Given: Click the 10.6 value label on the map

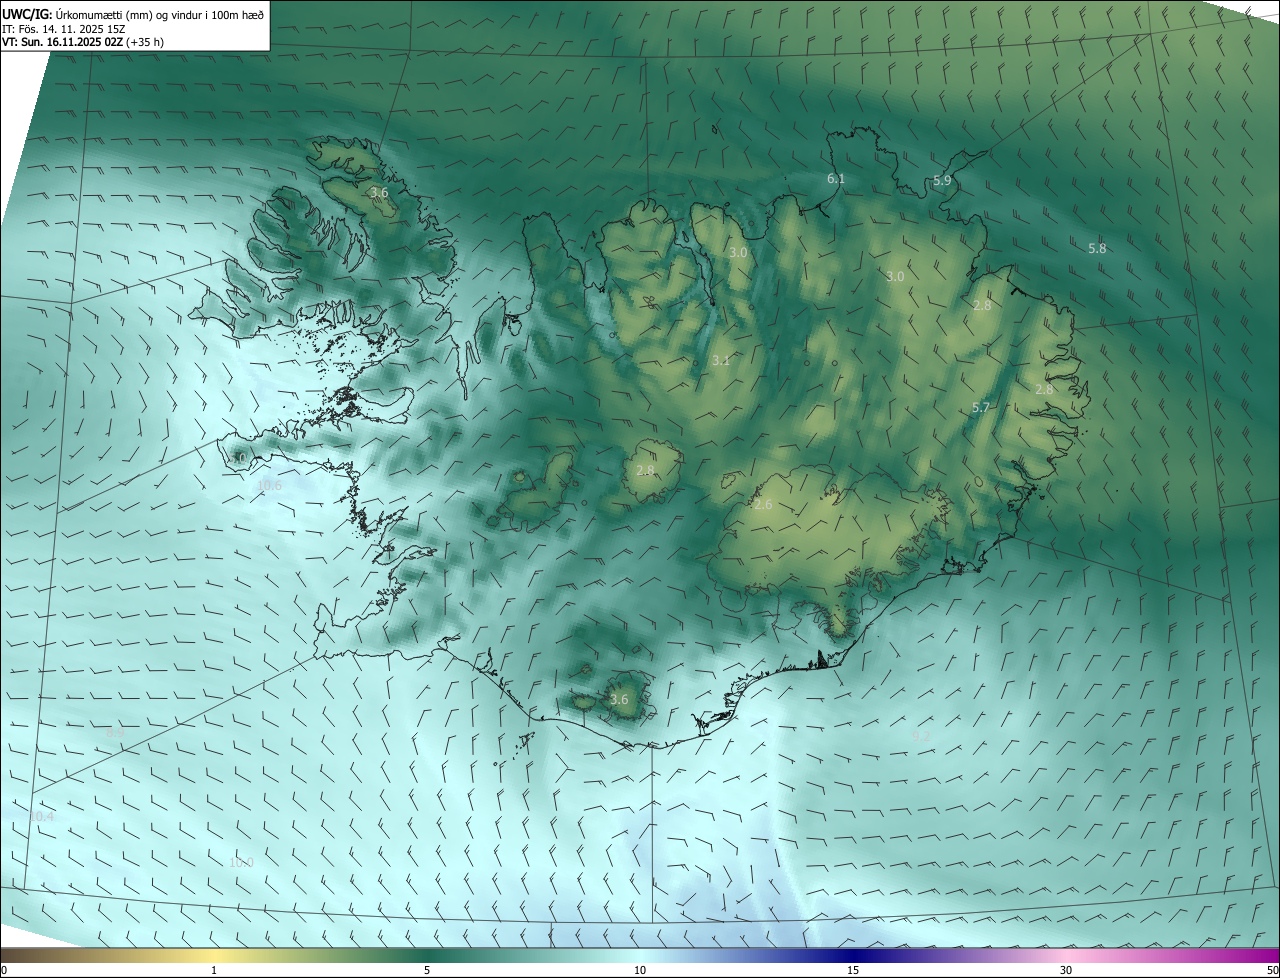Looking at the screenshot, I should pyautogui.click(x=270, y=486).
